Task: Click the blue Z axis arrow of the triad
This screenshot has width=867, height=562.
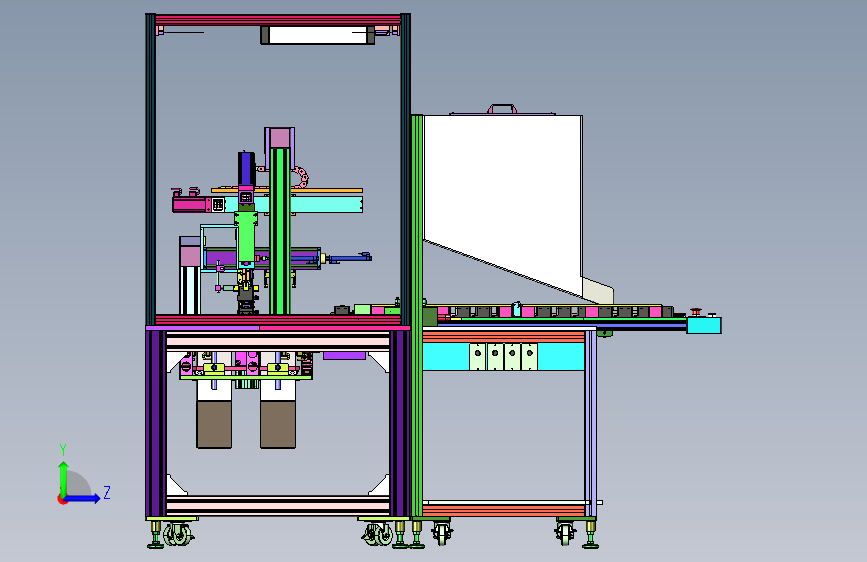Action: click(83, 498)
